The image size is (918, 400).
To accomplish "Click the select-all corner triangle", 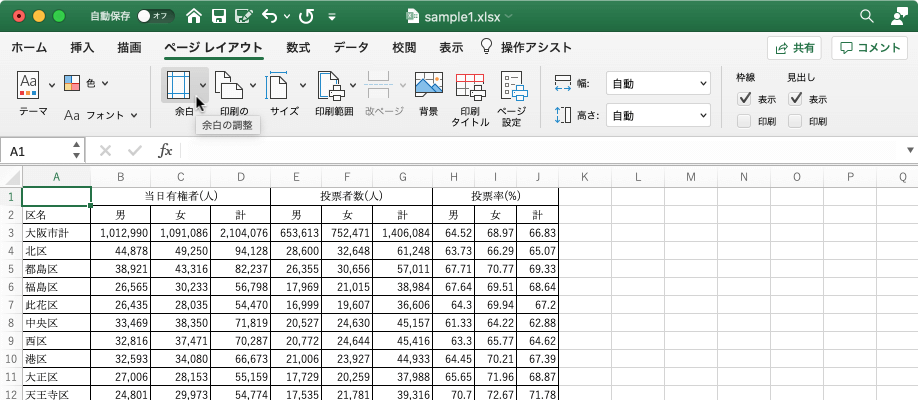I will coord(11,177).
